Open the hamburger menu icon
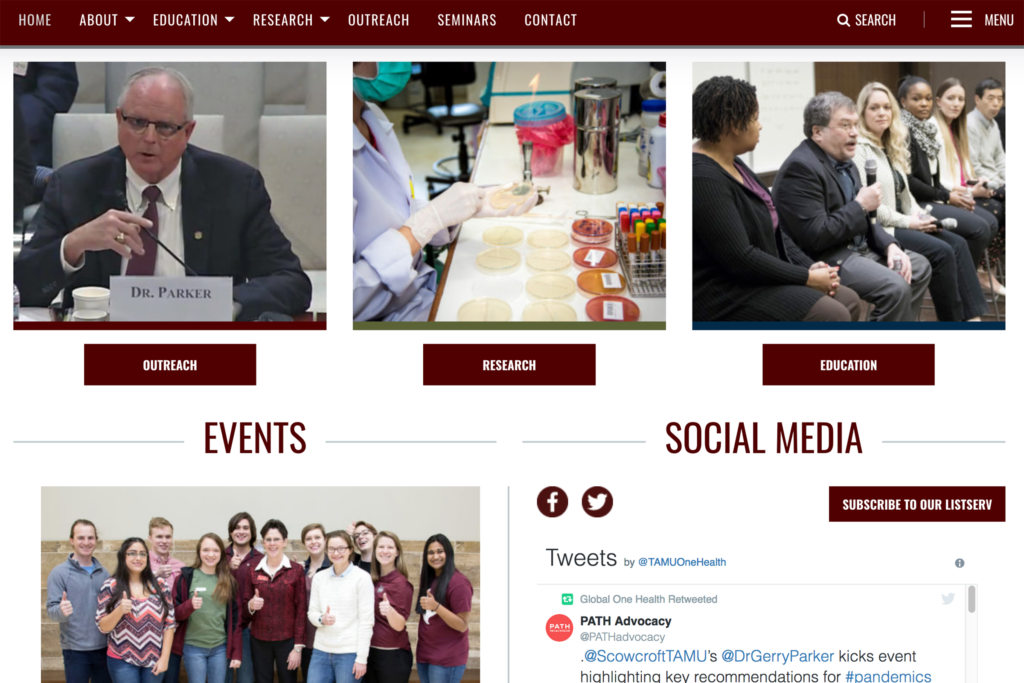The width and height of the screenshot is (1024, 683). 961,20
